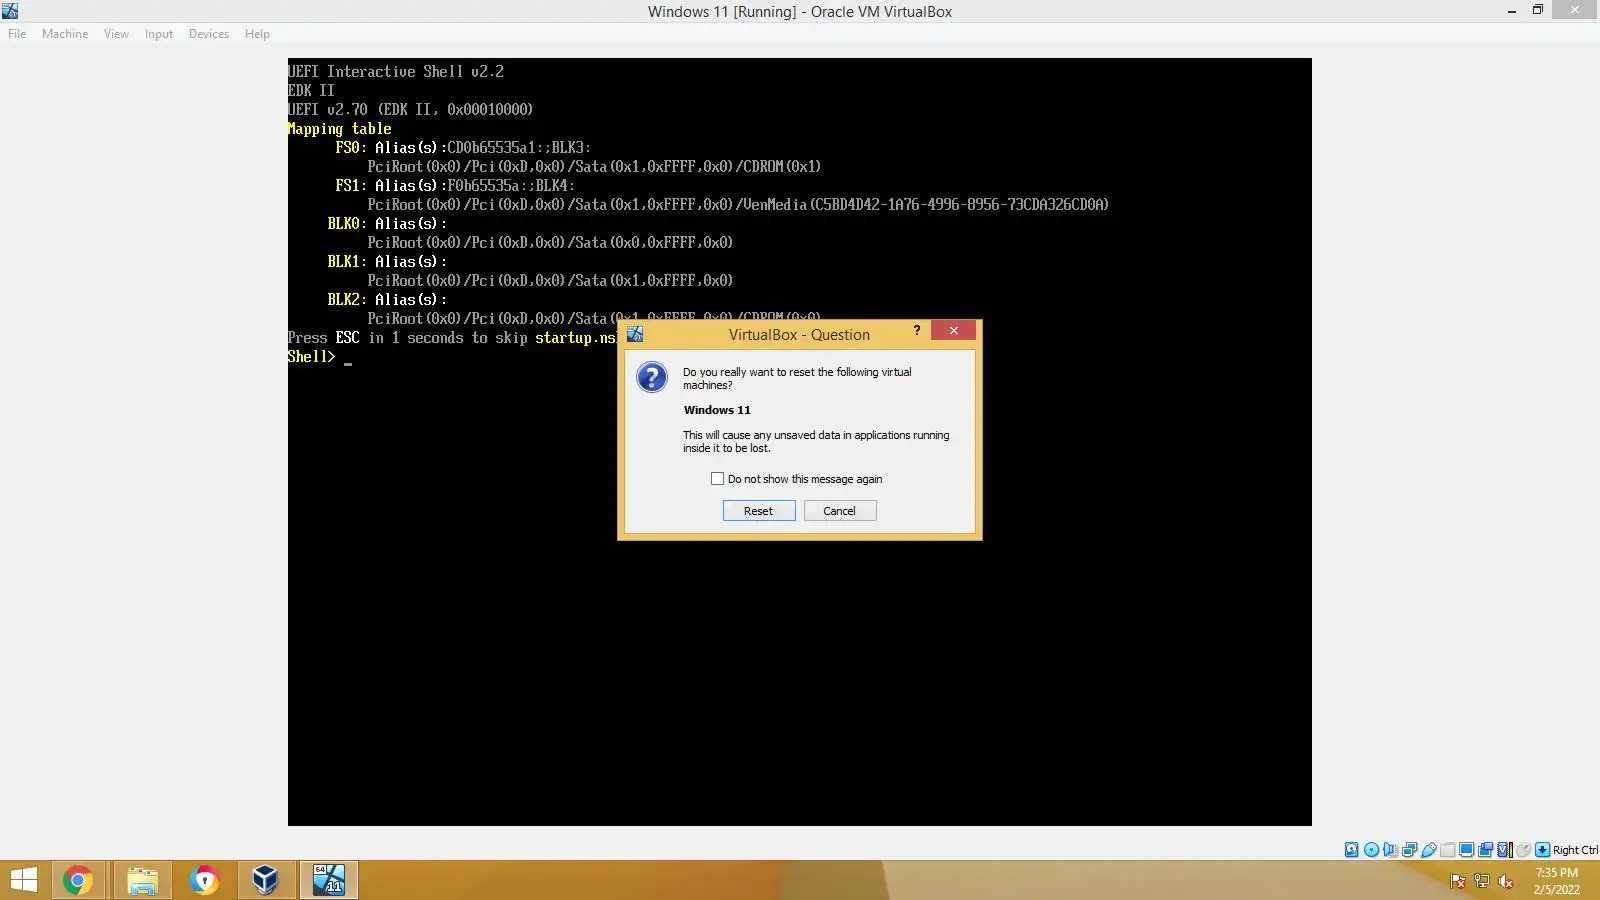Click the muted volume tray icon
The width and height of the screenshot is (1600, 900).
click(x=1506, y=881)
